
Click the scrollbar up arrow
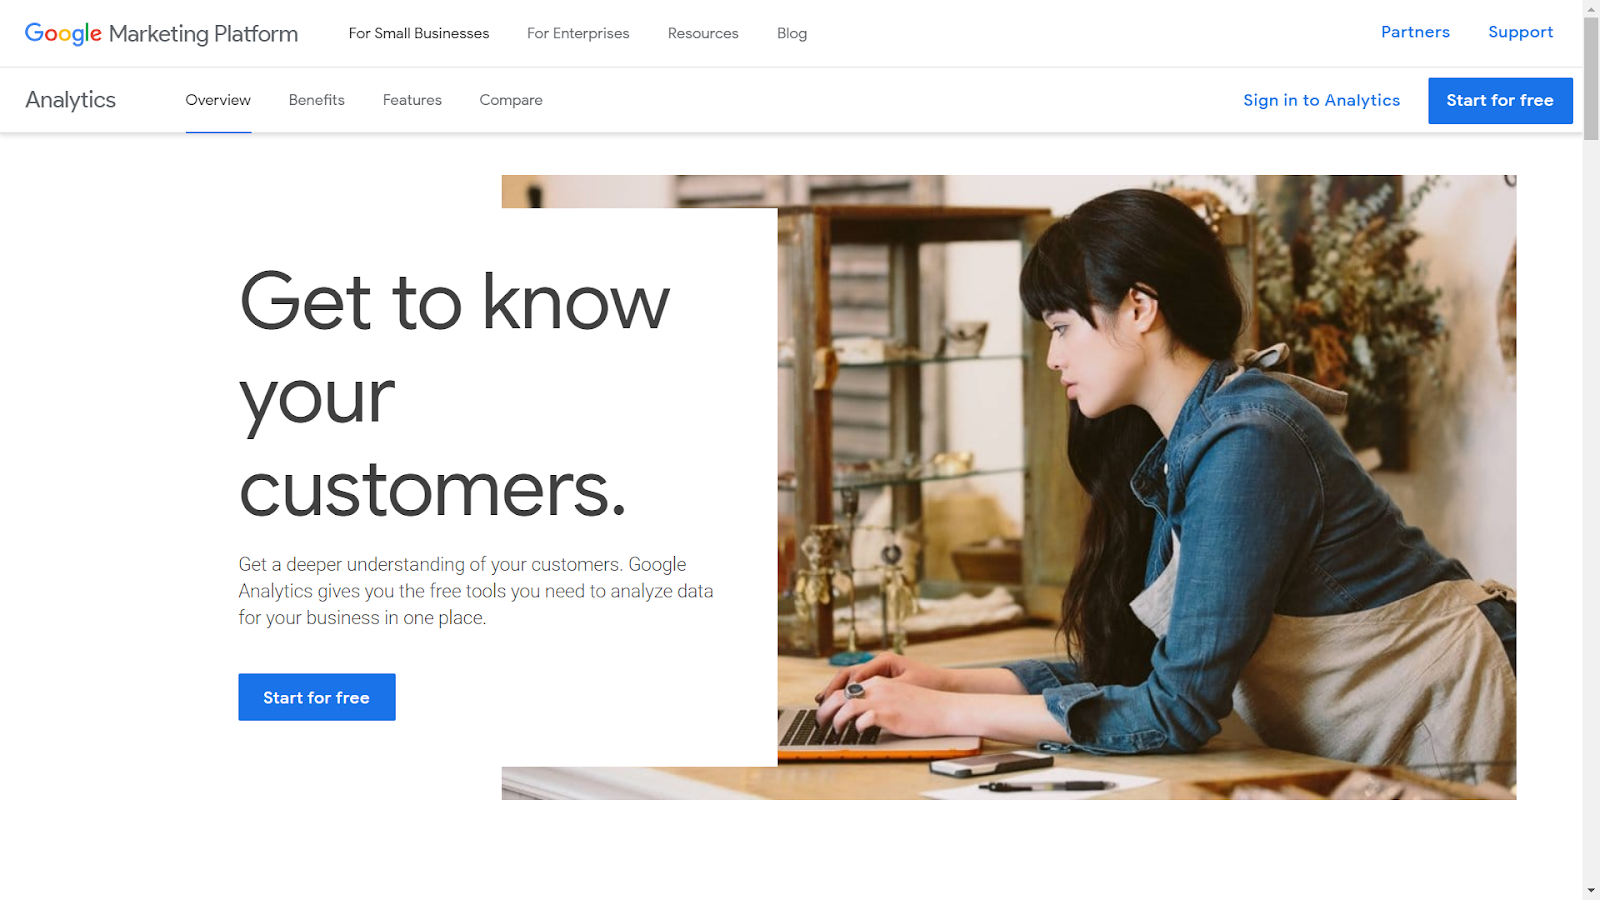point(1591,8)
